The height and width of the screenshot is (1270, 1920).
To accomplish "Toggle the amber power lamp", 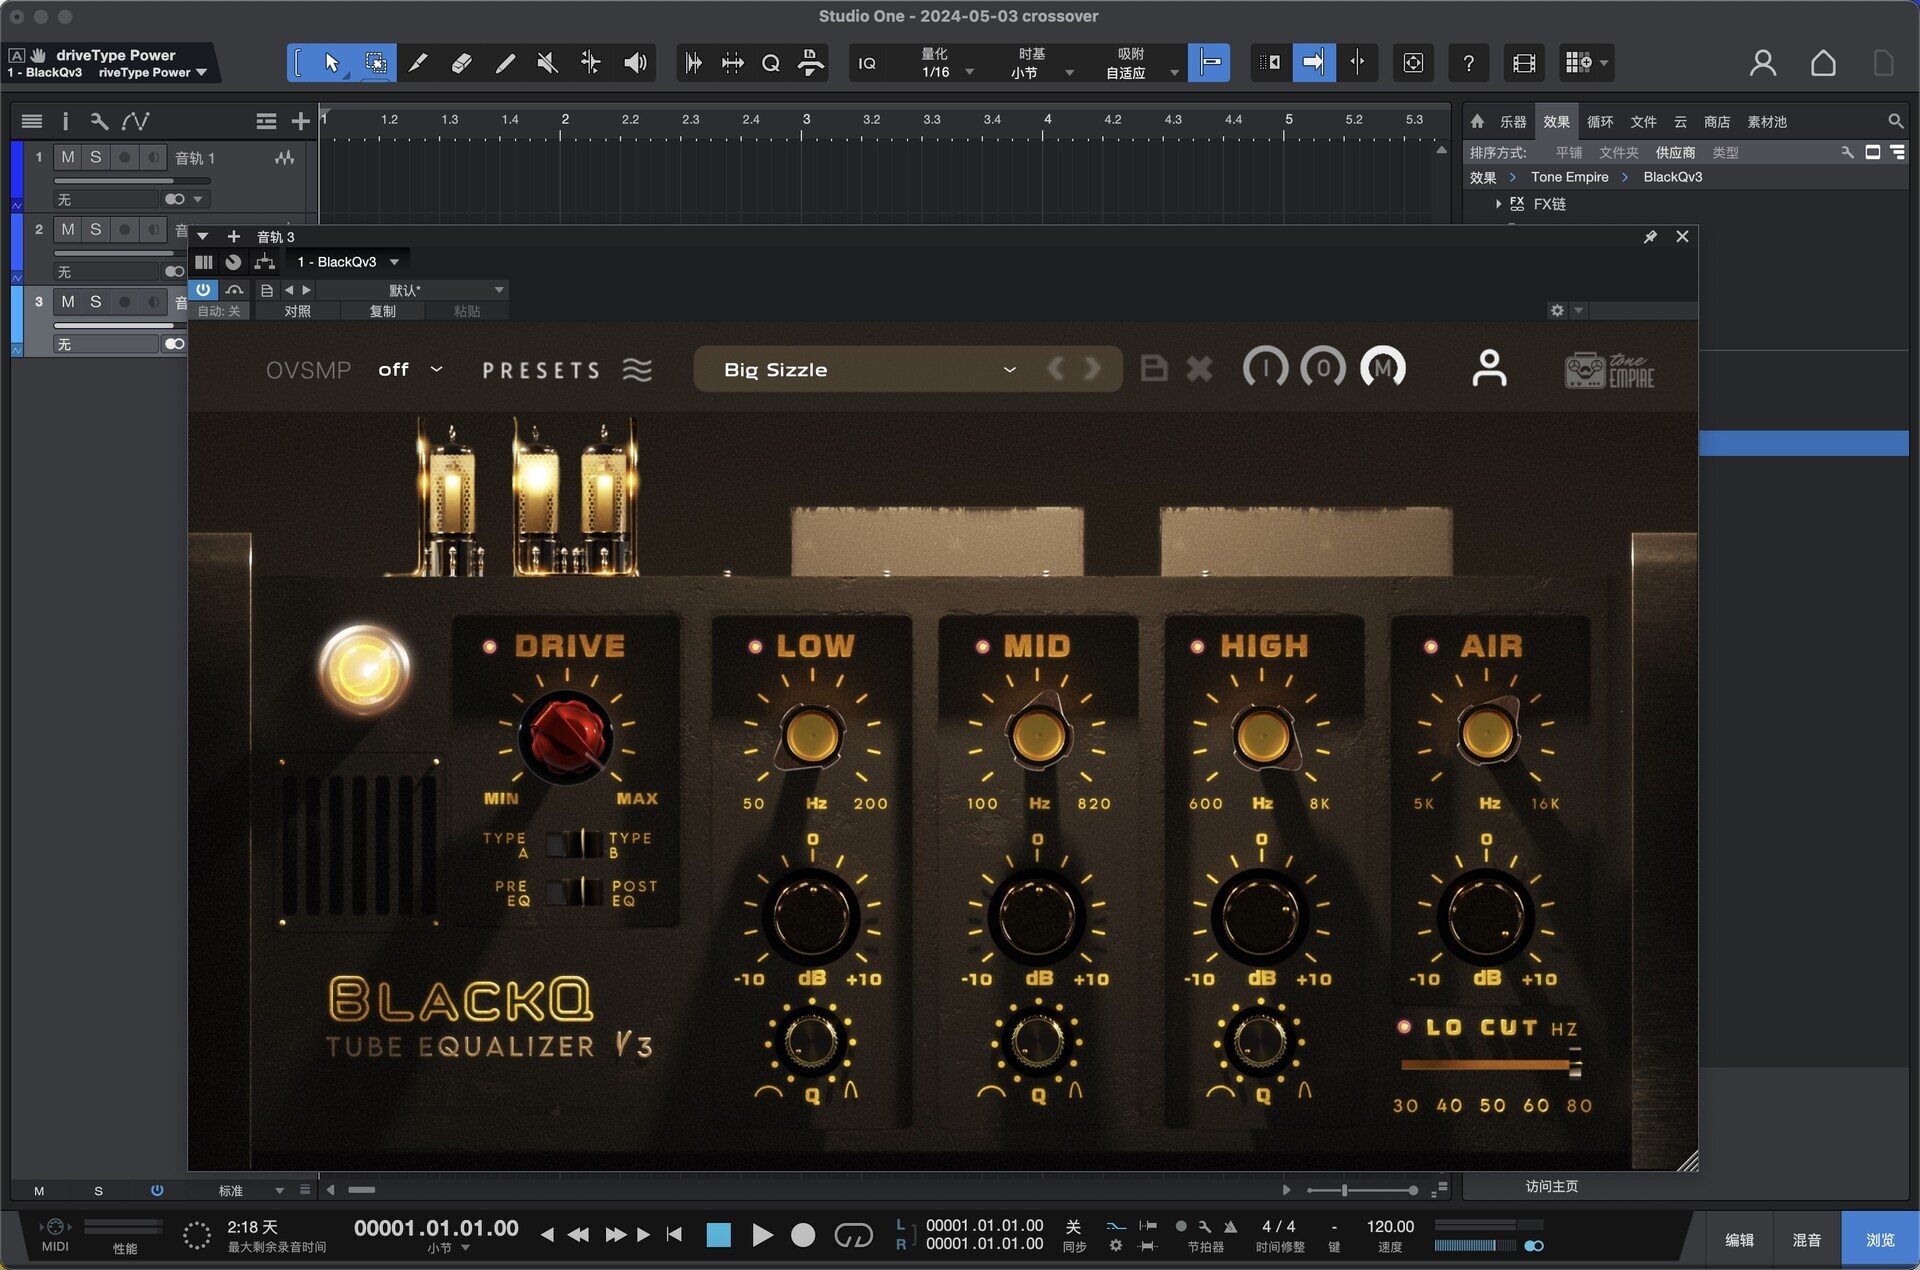I will pos(364,670).
